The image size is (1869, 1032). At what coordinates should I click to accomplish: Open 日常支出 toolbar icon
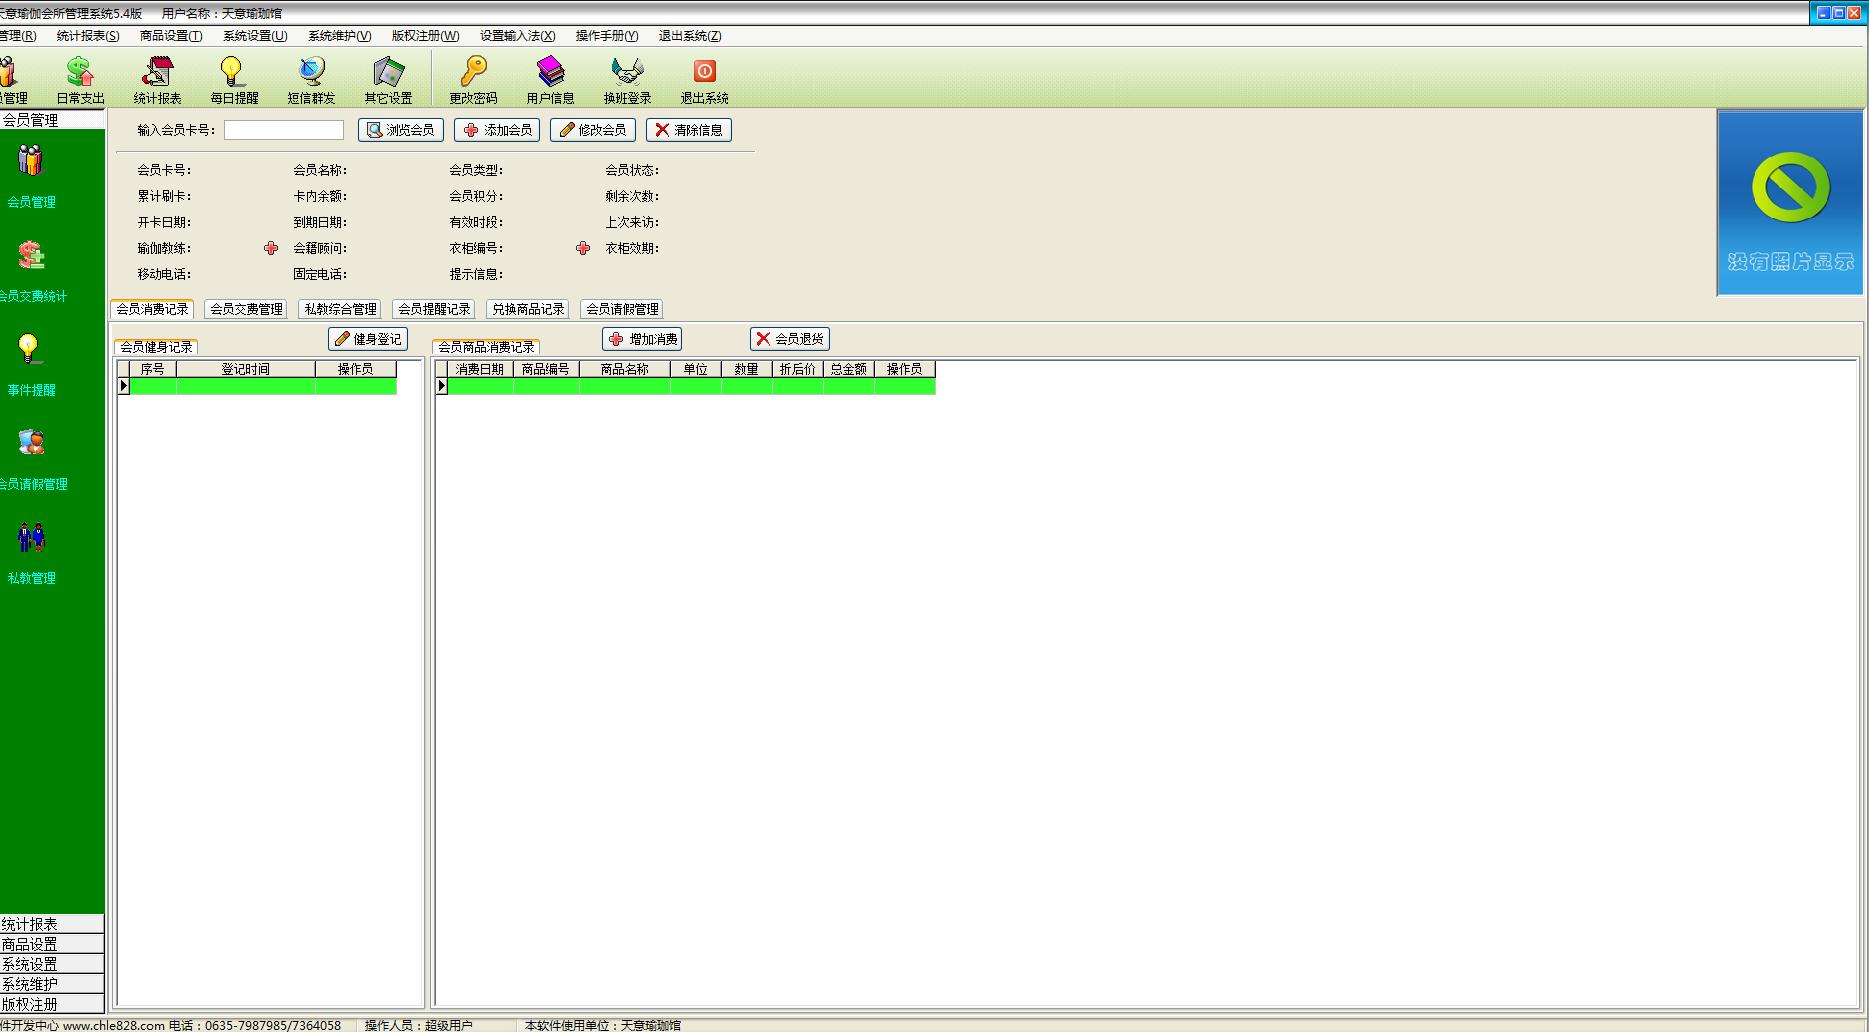[x=80, y=79]
